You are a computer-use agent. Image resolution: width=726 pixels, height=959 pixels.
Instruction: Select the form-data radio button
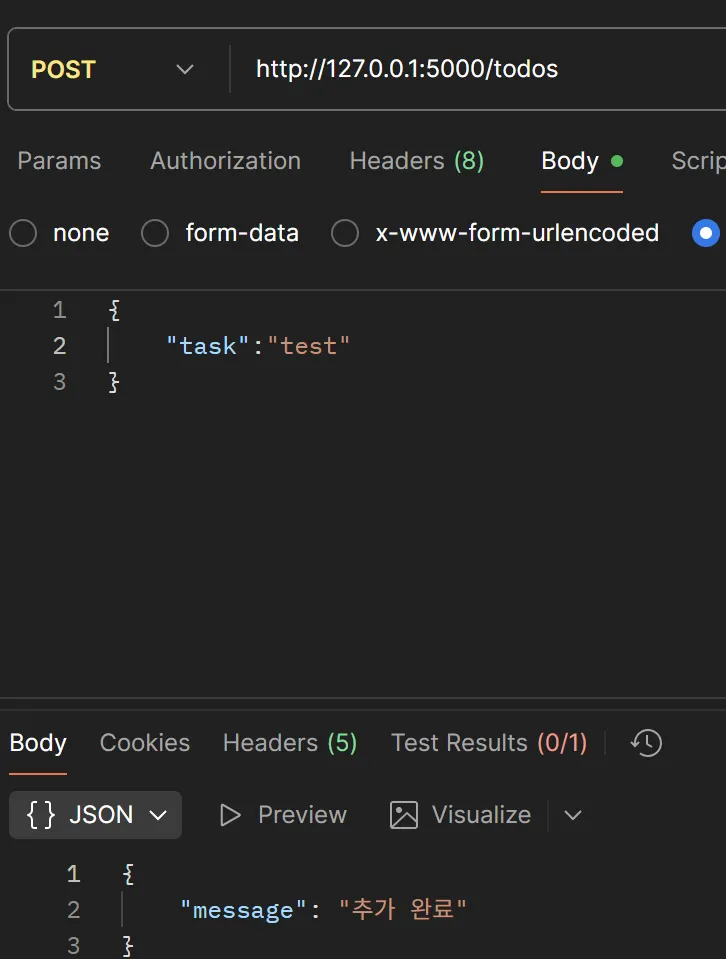[155, 233]
